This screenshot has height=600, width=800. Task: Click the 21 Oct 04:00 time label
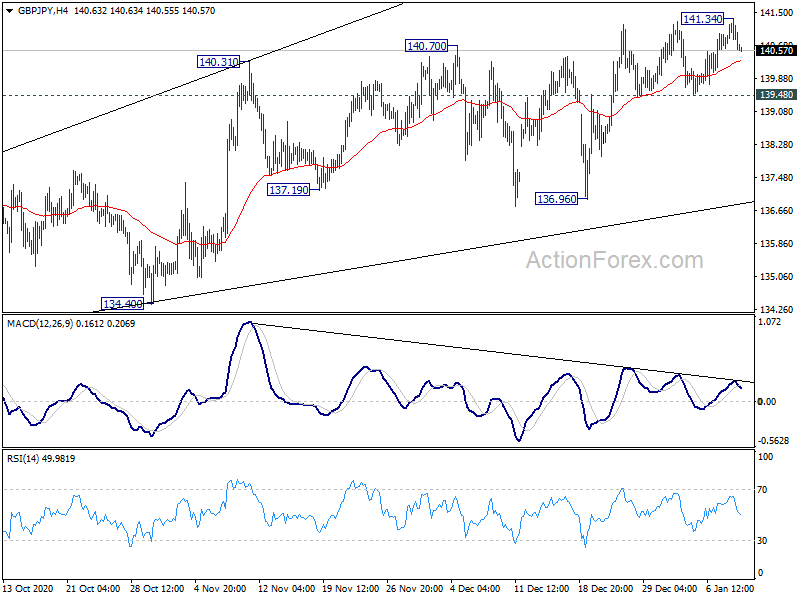click(93, 589)
